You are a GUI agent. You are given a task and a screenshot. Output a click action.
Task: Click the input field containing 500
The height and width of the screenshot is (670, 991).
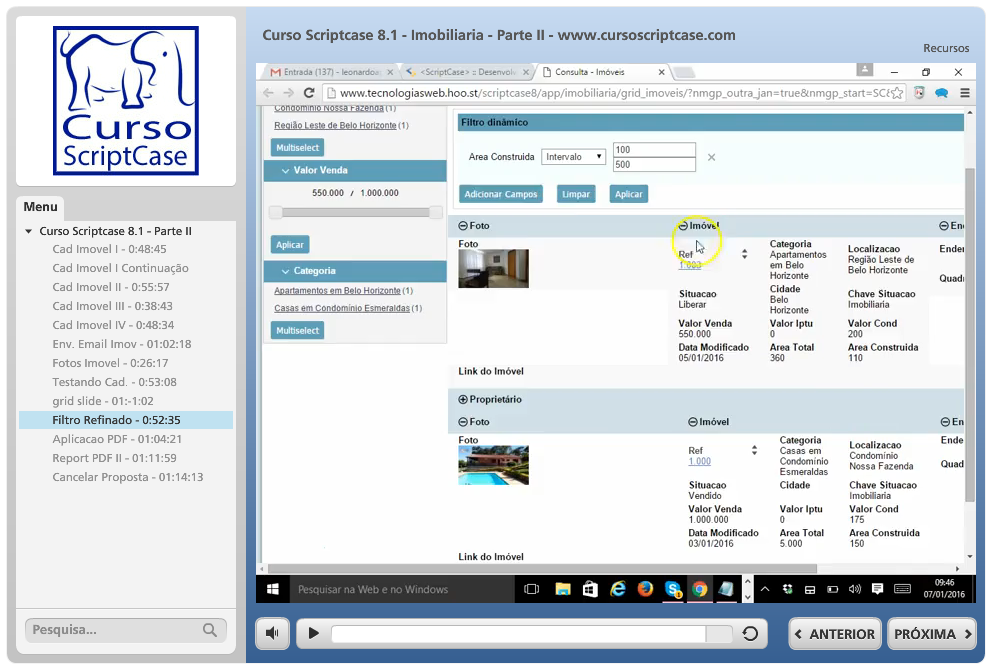[x=654, y=164]
